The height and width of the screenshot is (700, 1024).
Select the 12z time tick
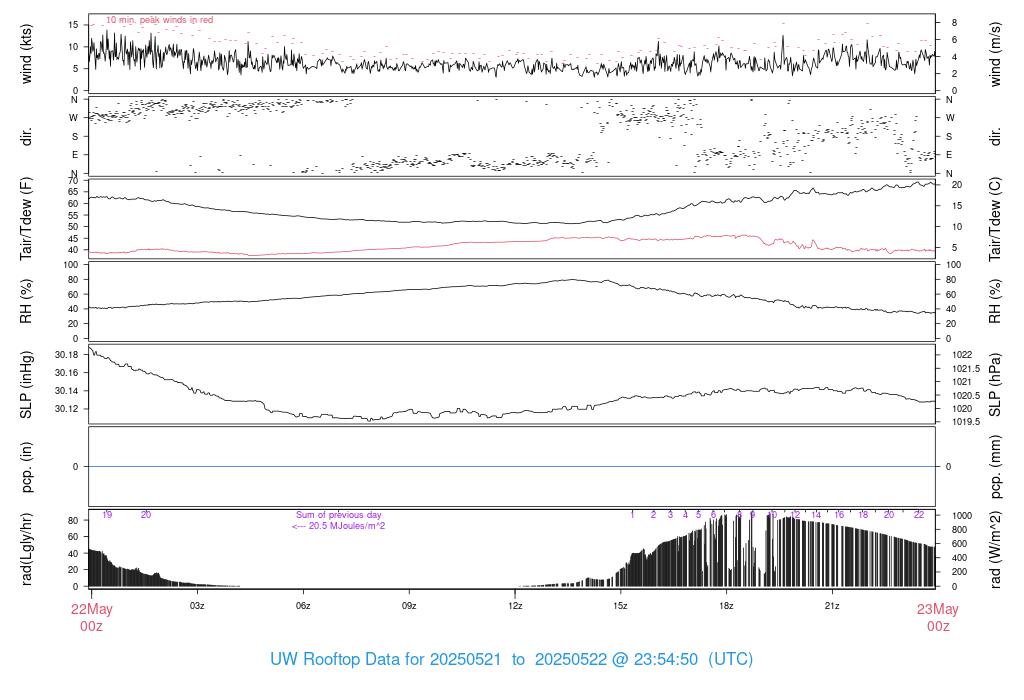coord(515,605)
